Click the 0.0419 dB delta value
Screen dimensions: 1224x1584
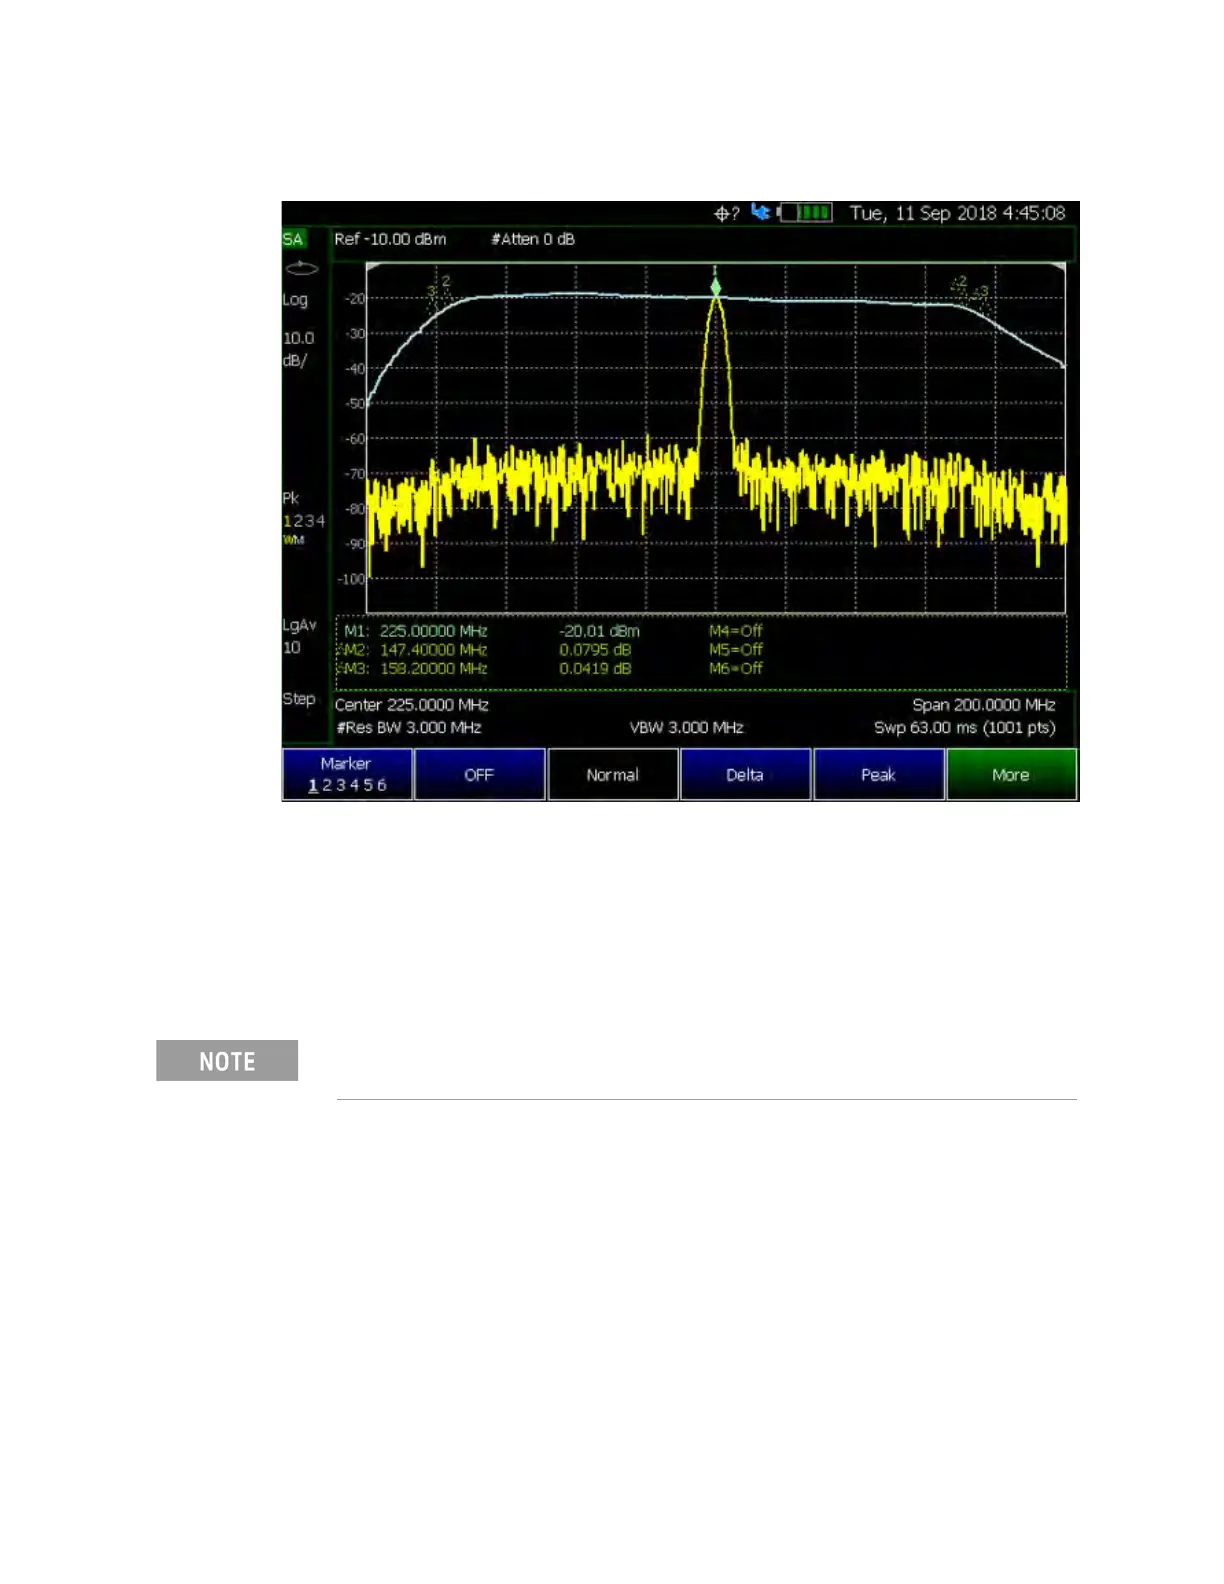point(595,668)
